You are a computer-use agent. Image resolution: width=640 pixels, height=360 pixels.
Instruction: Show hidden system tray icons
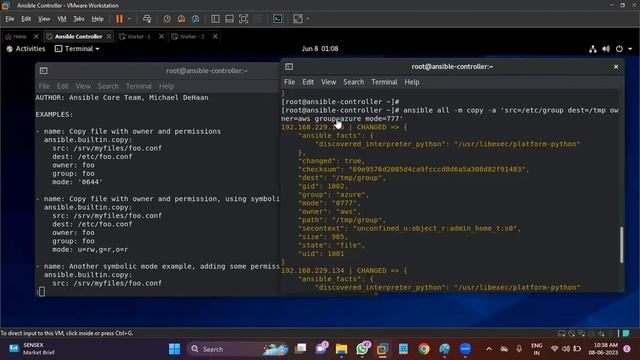pos(489,349)
